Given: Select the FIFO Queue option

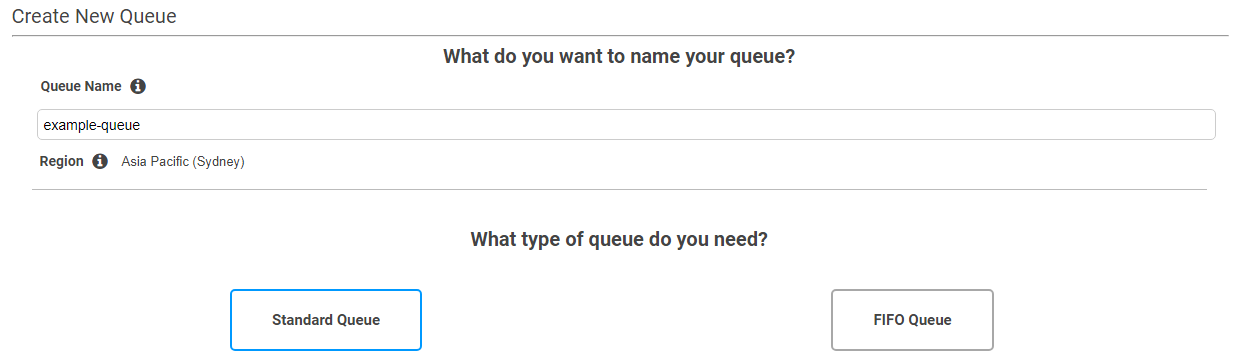Looking at the screenshot, I should 912,320.
